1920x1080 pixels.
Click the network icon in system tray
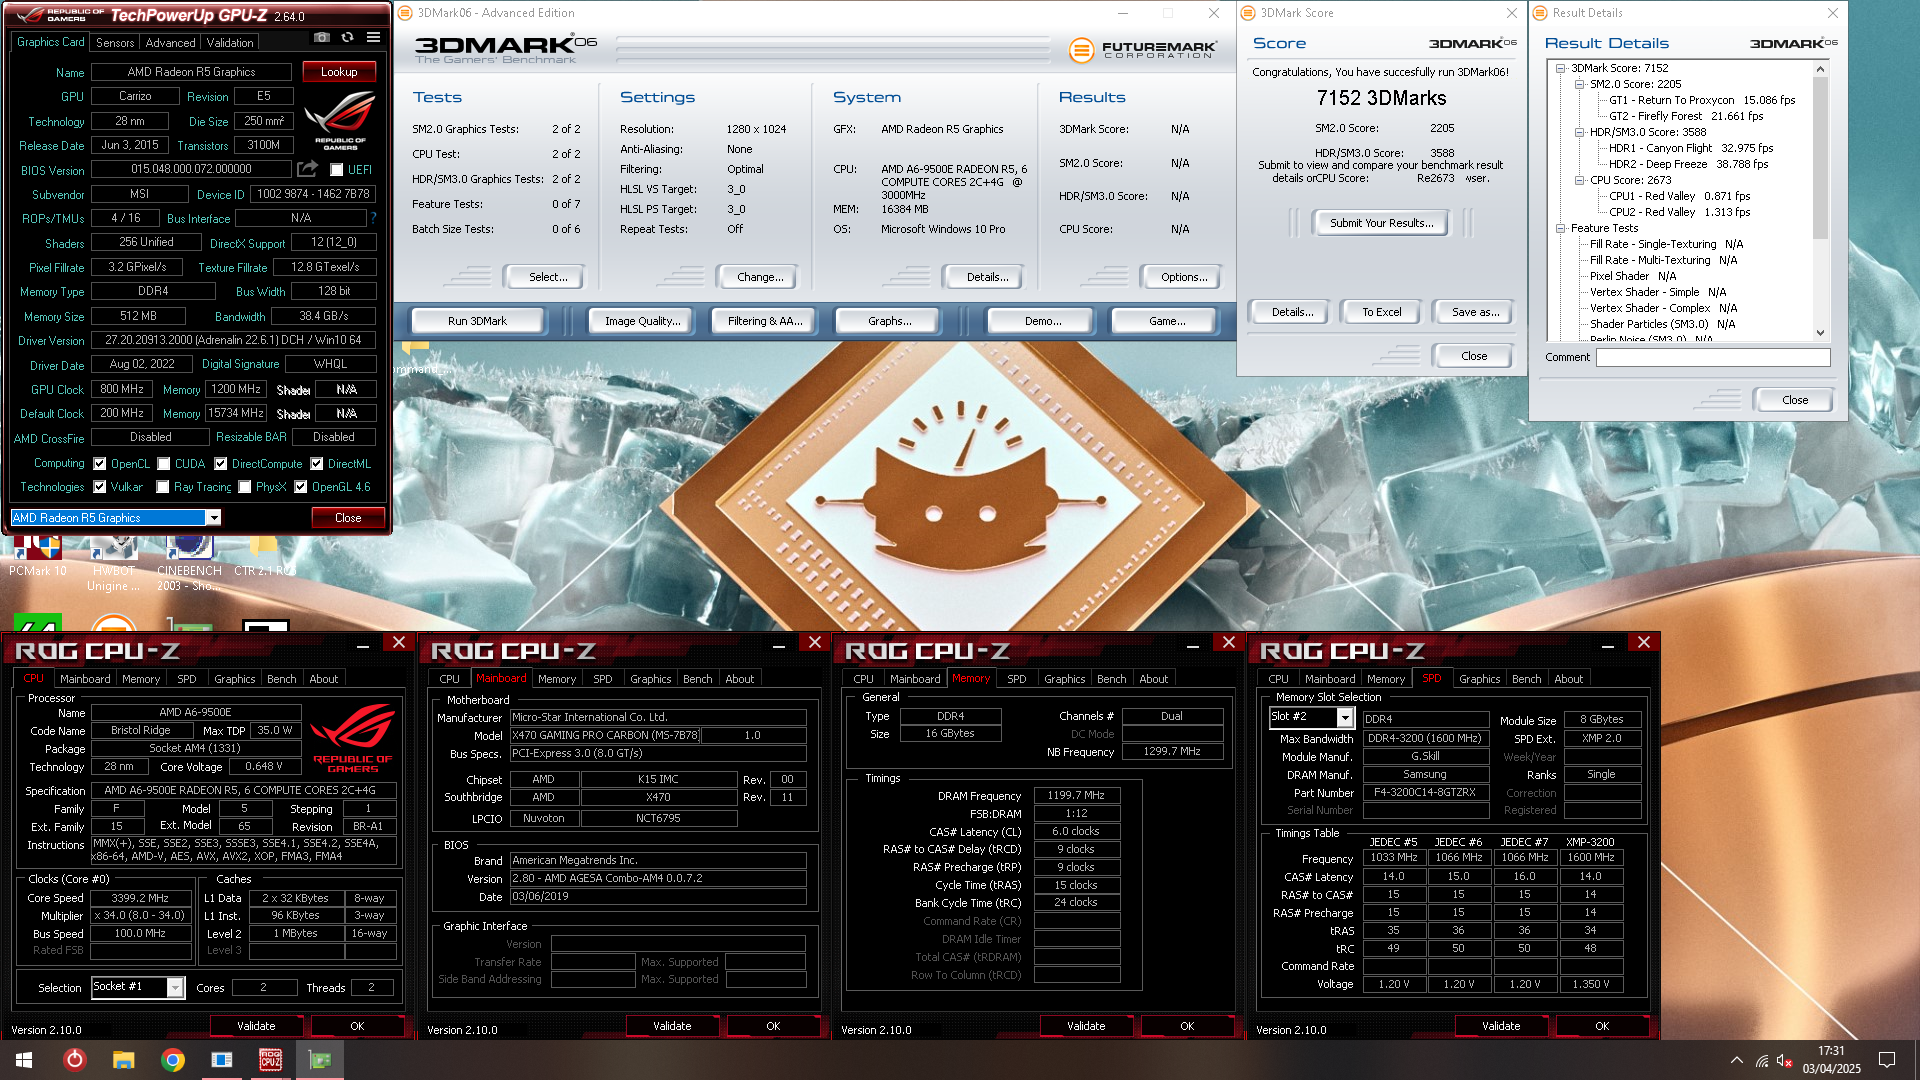click(x=1761, y=1060)
